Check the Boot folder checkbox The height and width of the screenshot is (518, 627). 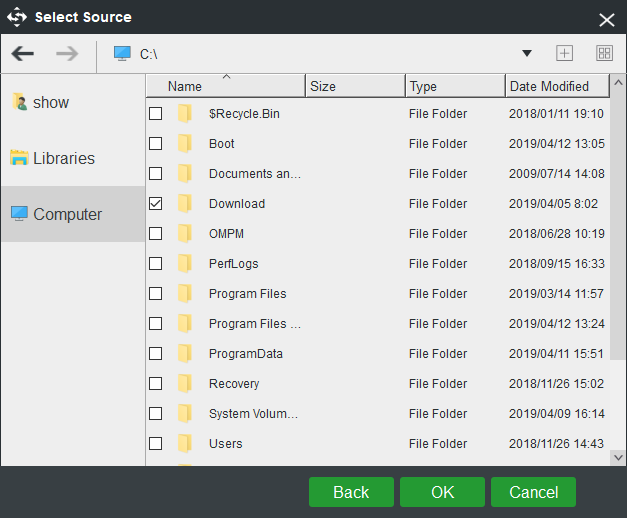click(x=156, y=144)
